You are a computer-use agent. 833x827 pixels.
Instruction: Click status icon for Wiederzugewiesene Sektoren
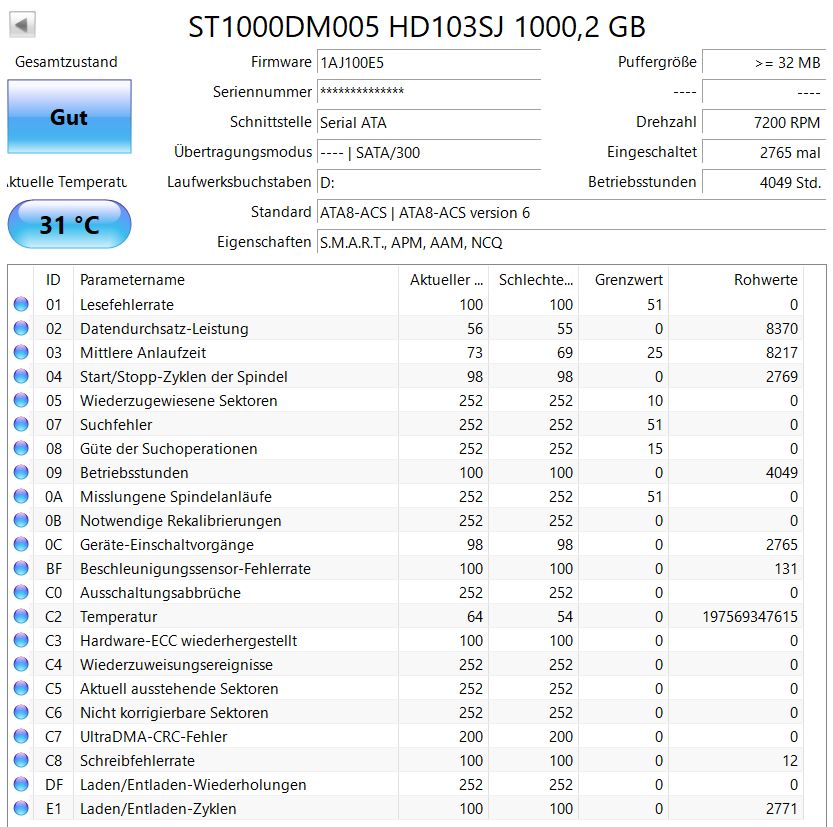[21, 400]
